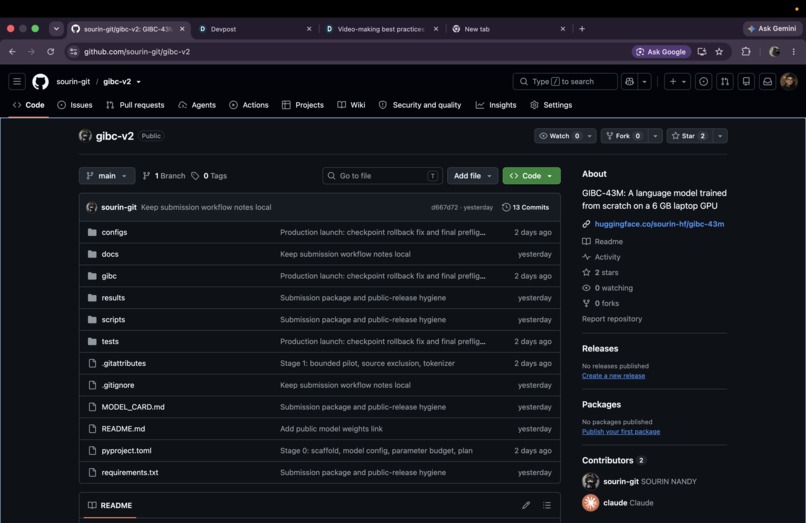
Task: Open Chrome three-dot menu
Action: click(794, 51)
